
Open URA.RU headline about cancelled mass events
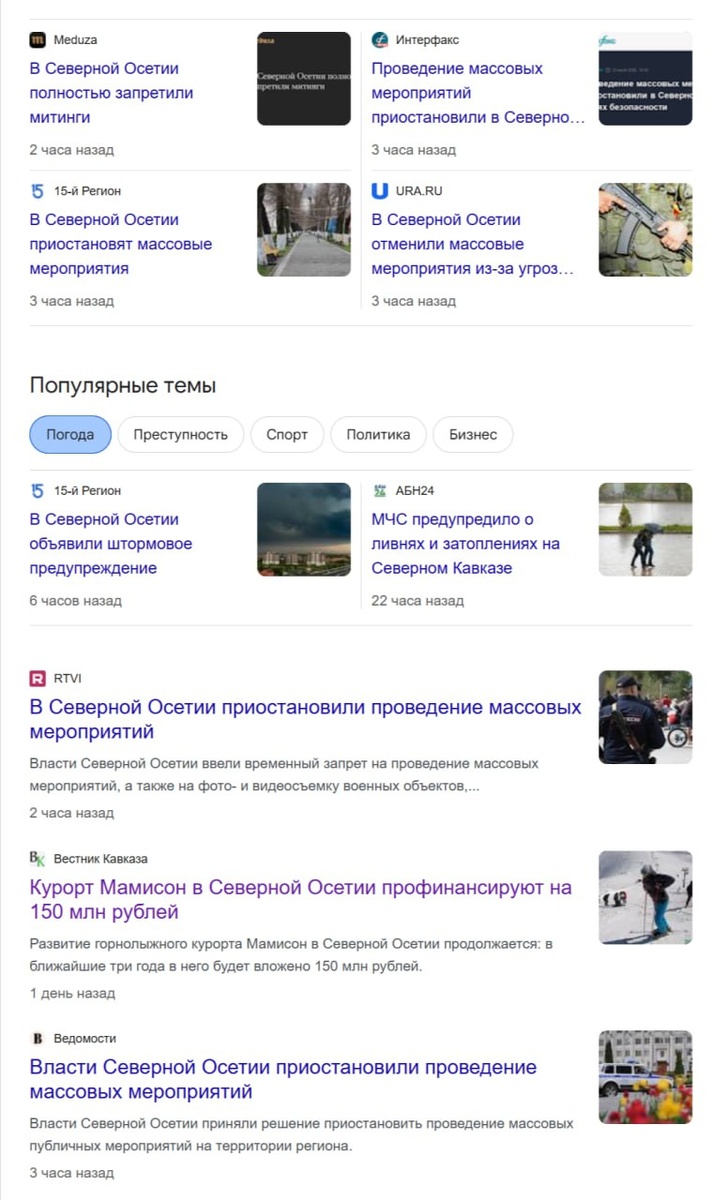(x=473, y=244)
